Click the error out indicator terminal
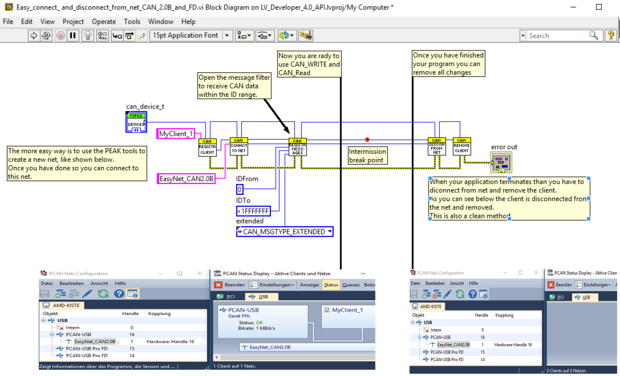 (x=501, y=163)
